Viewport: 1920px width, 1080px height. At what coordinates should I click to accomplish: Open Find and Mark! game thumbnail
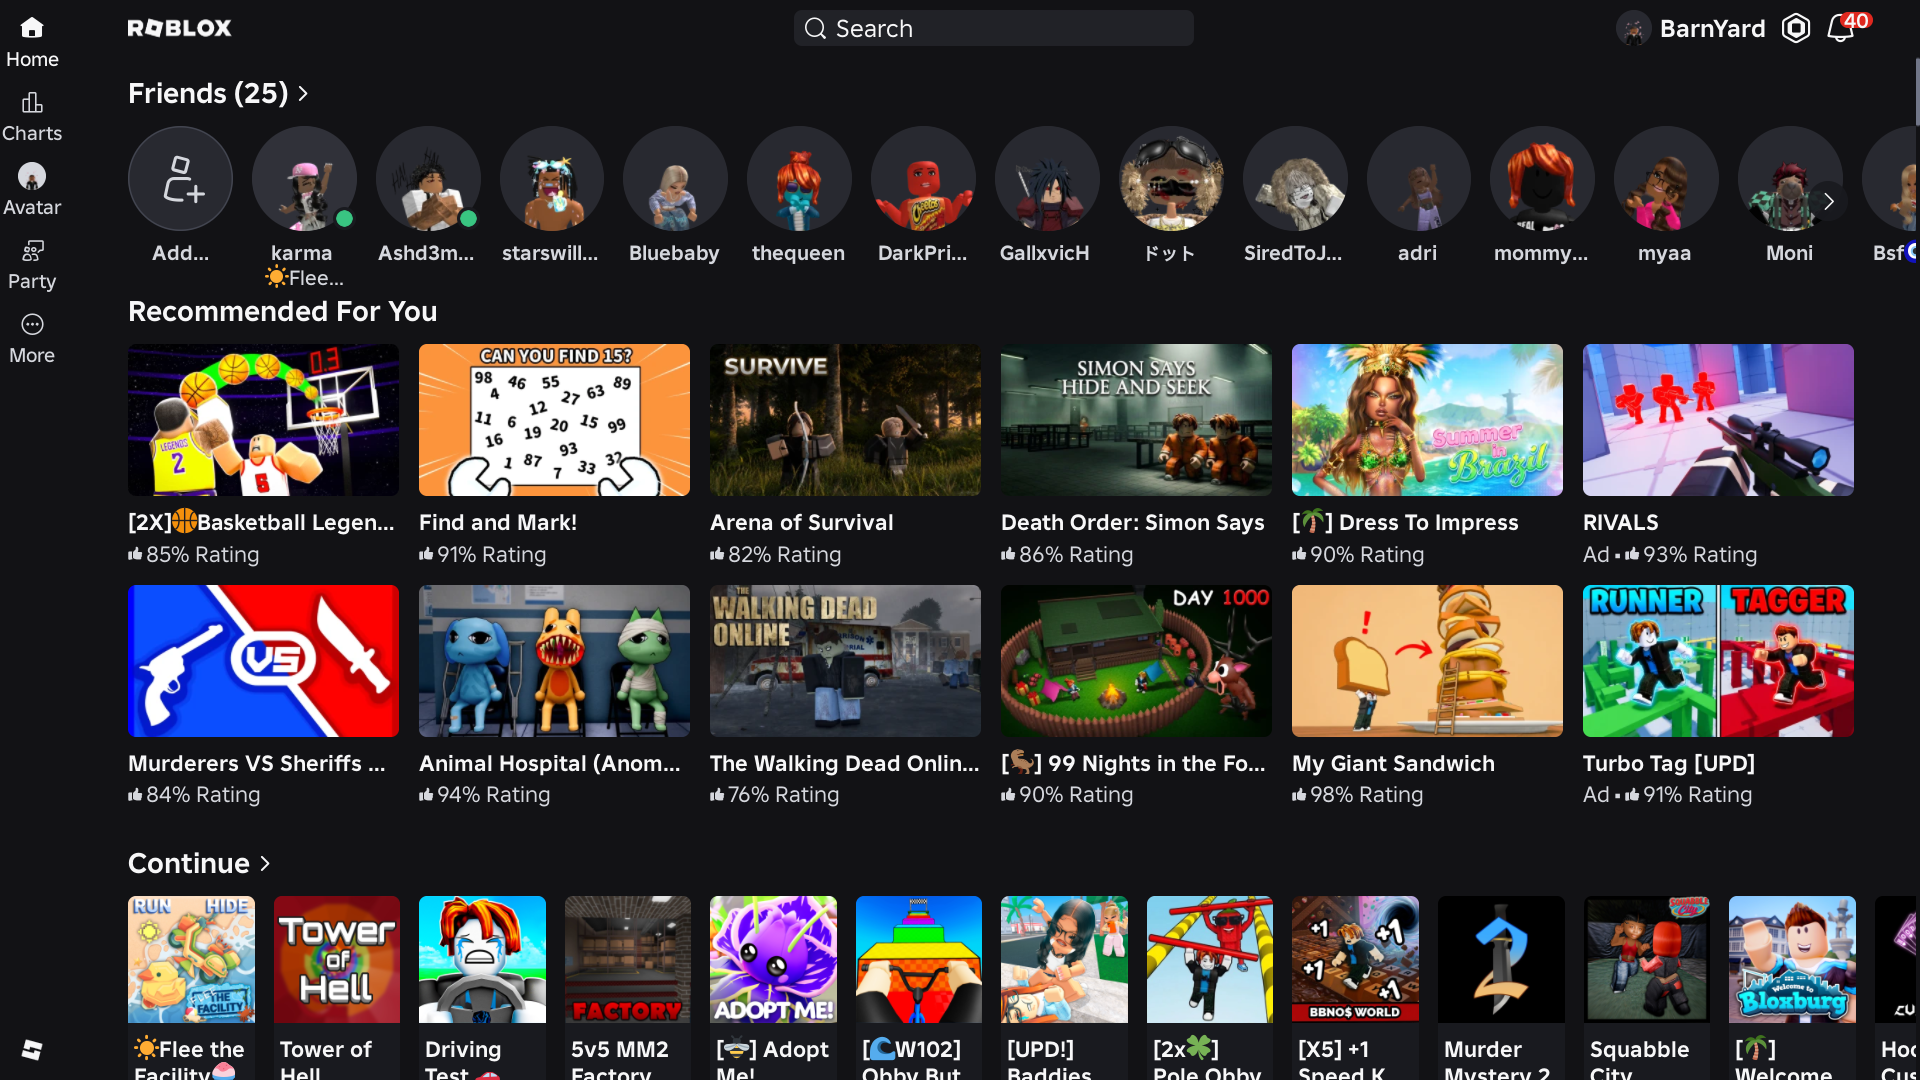tap(554, 420)
